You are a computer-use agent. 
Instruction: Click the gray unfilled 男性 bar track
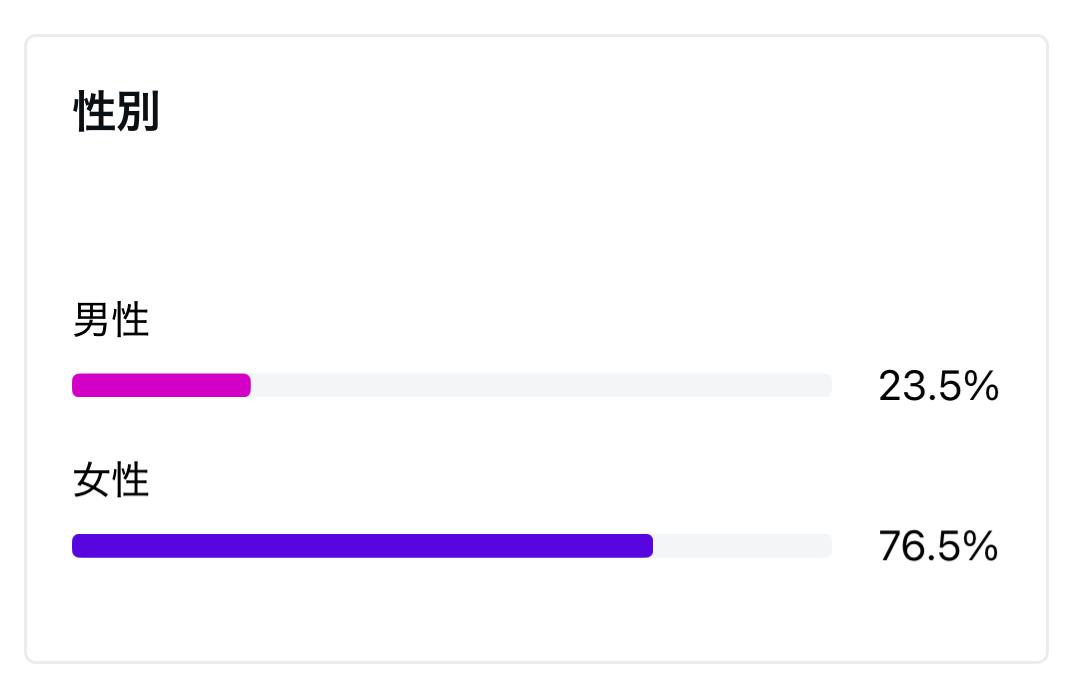540,385
